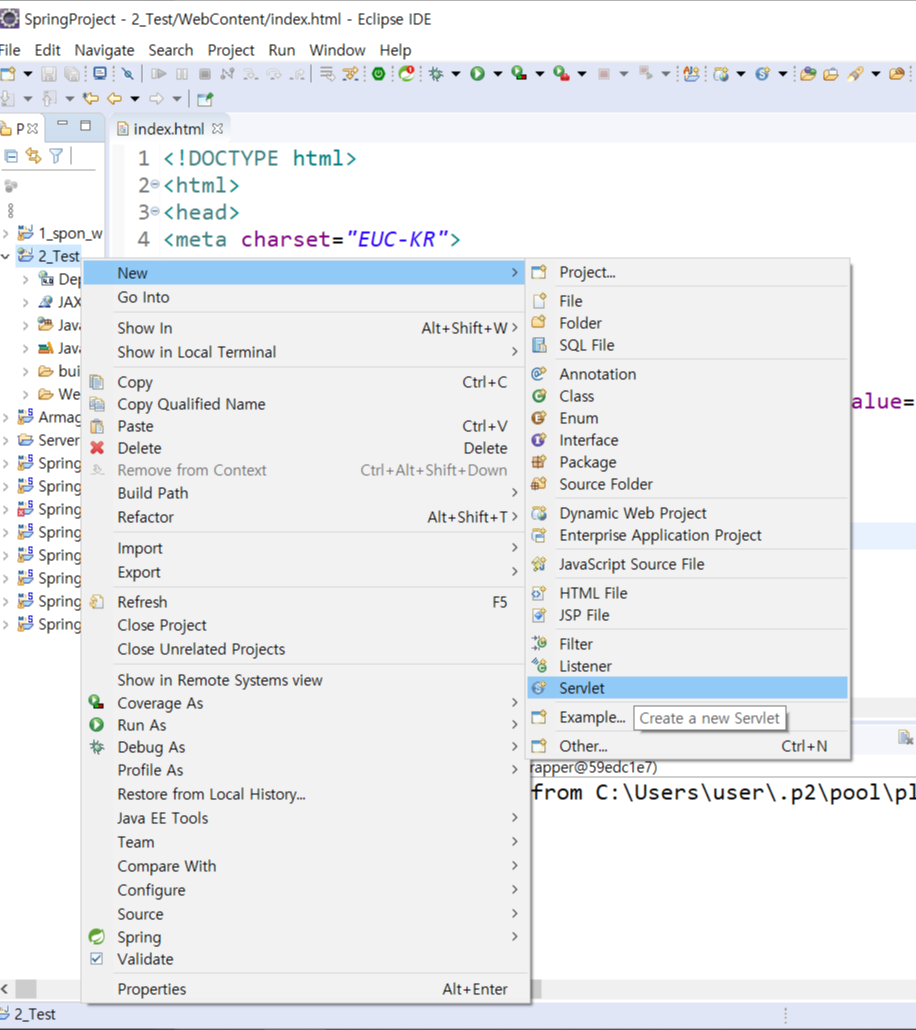916x1030 pixels.
Task: Select SQL File in the New submenu
Action: point(687,345)
